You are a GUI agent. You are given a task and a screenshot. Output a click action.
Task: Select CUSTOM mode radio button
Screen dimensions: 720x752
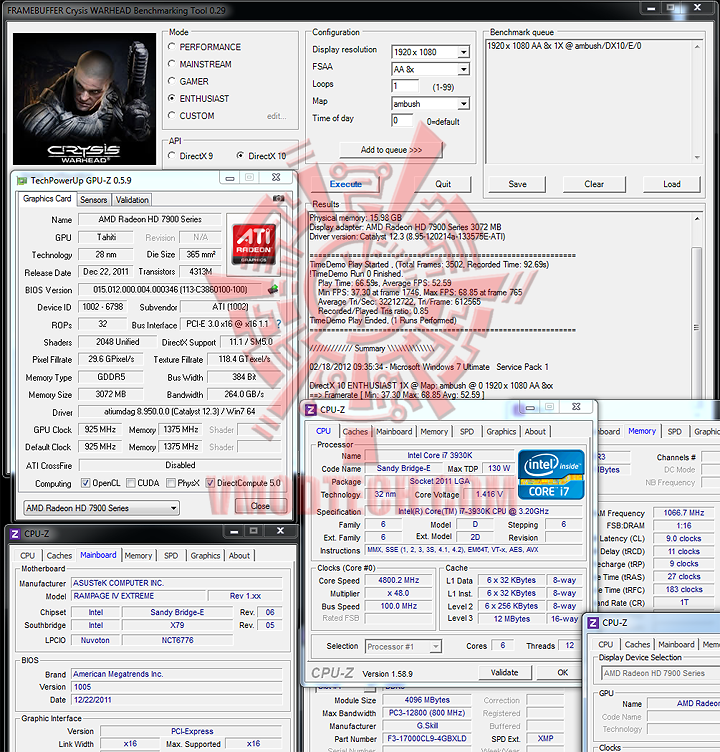pyautogui.click(x=172, y=116)
